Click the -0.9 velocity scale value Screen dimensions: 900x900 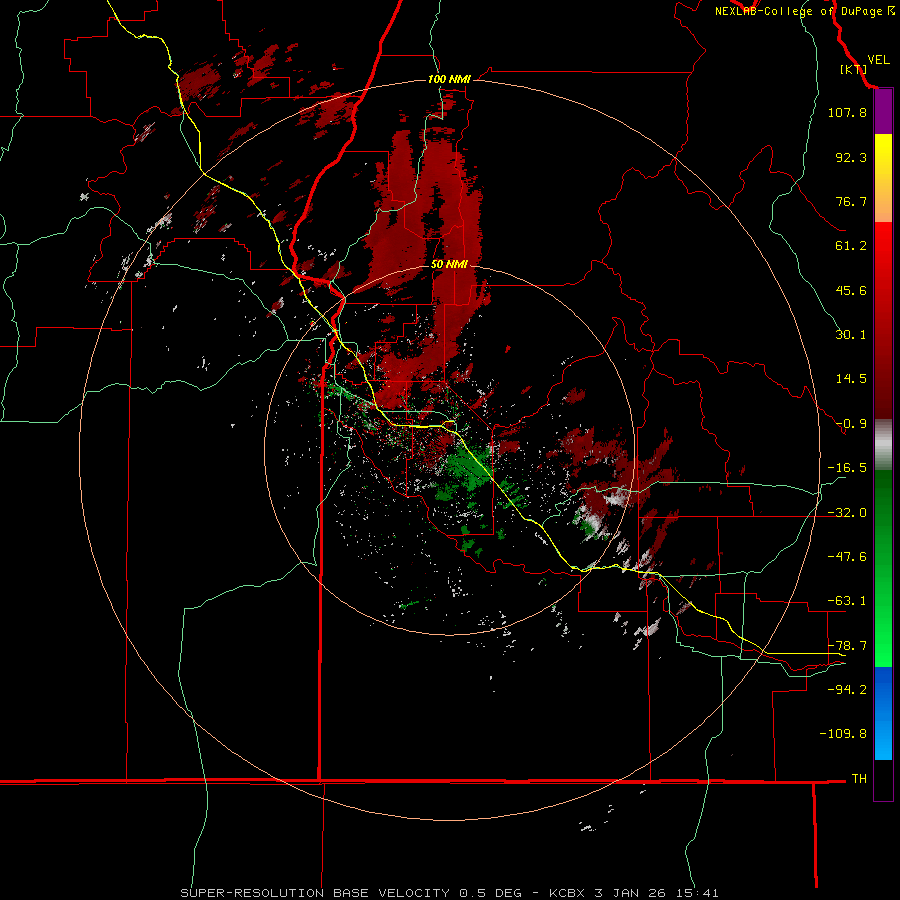[851, 424]
